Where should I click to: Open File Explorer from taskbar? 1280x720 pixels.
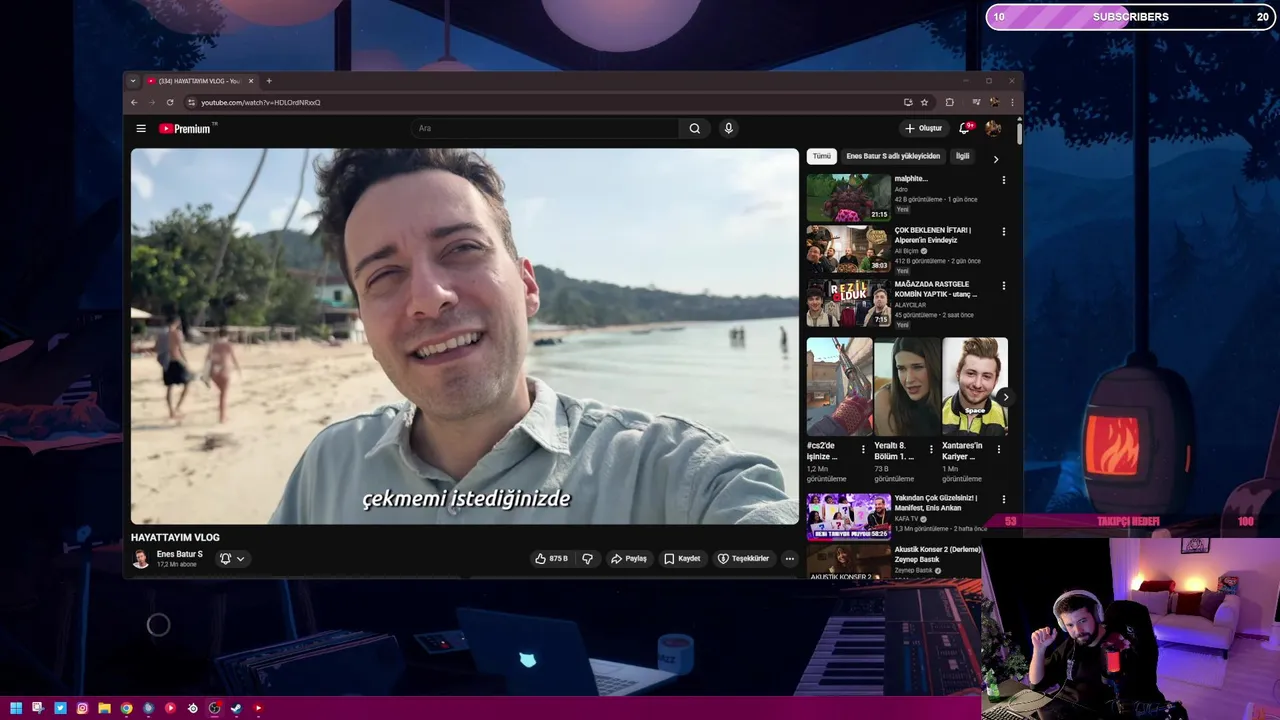104,708
